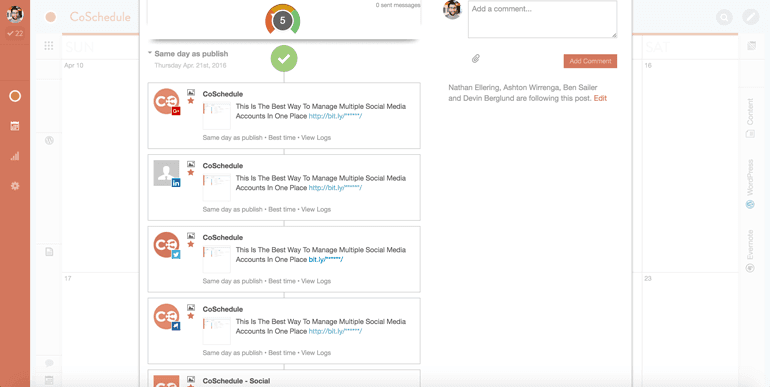Click the green checkmark circle
Viewport: 770px width, 387px height.
284,58
